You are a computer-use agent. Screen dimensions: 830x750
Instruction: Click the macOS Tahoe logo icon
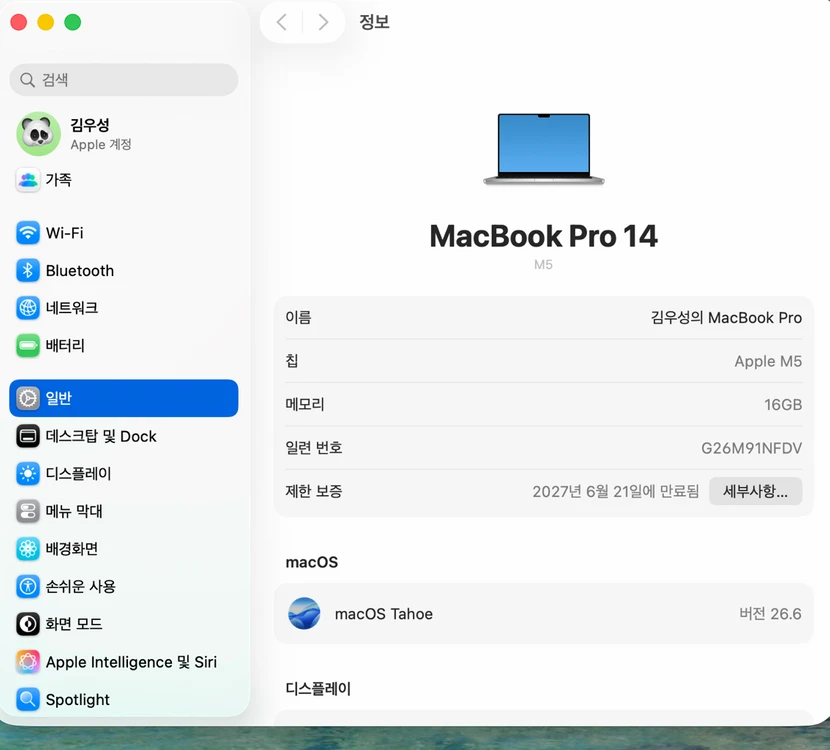pyautogui.click(x=304, y=613)
